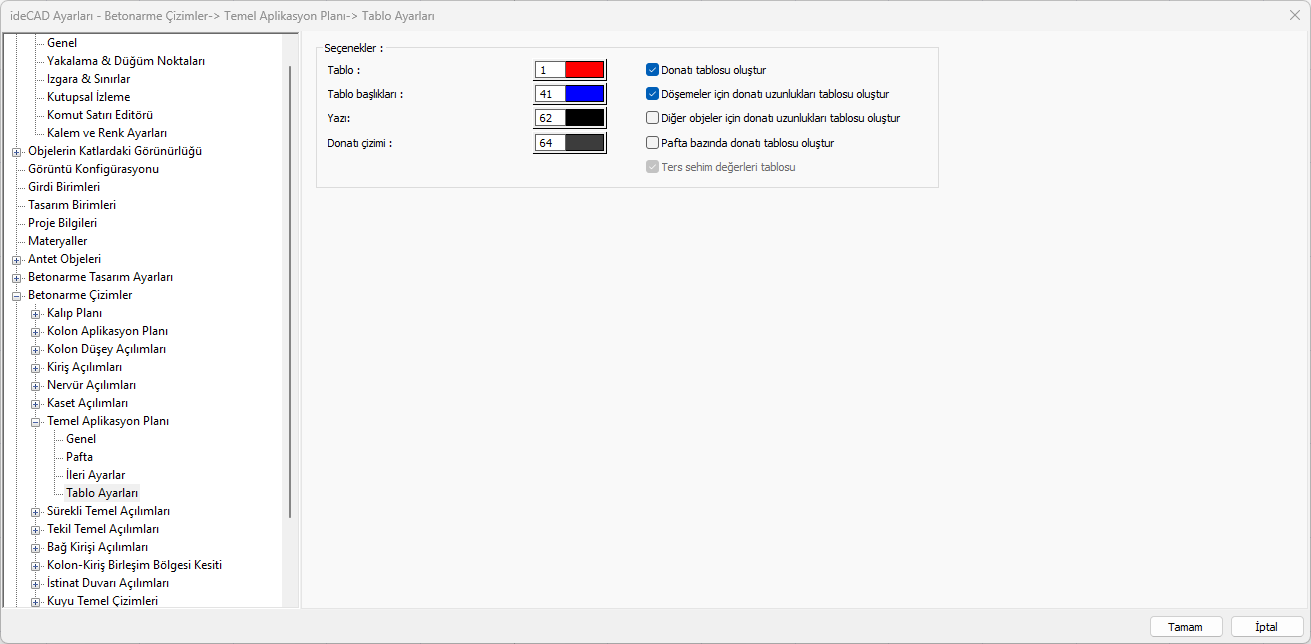Expand the Antet Objeleri node
The width and height of the screenshot is (1311, 644).
pyautogui.click(x=17, y=259)
